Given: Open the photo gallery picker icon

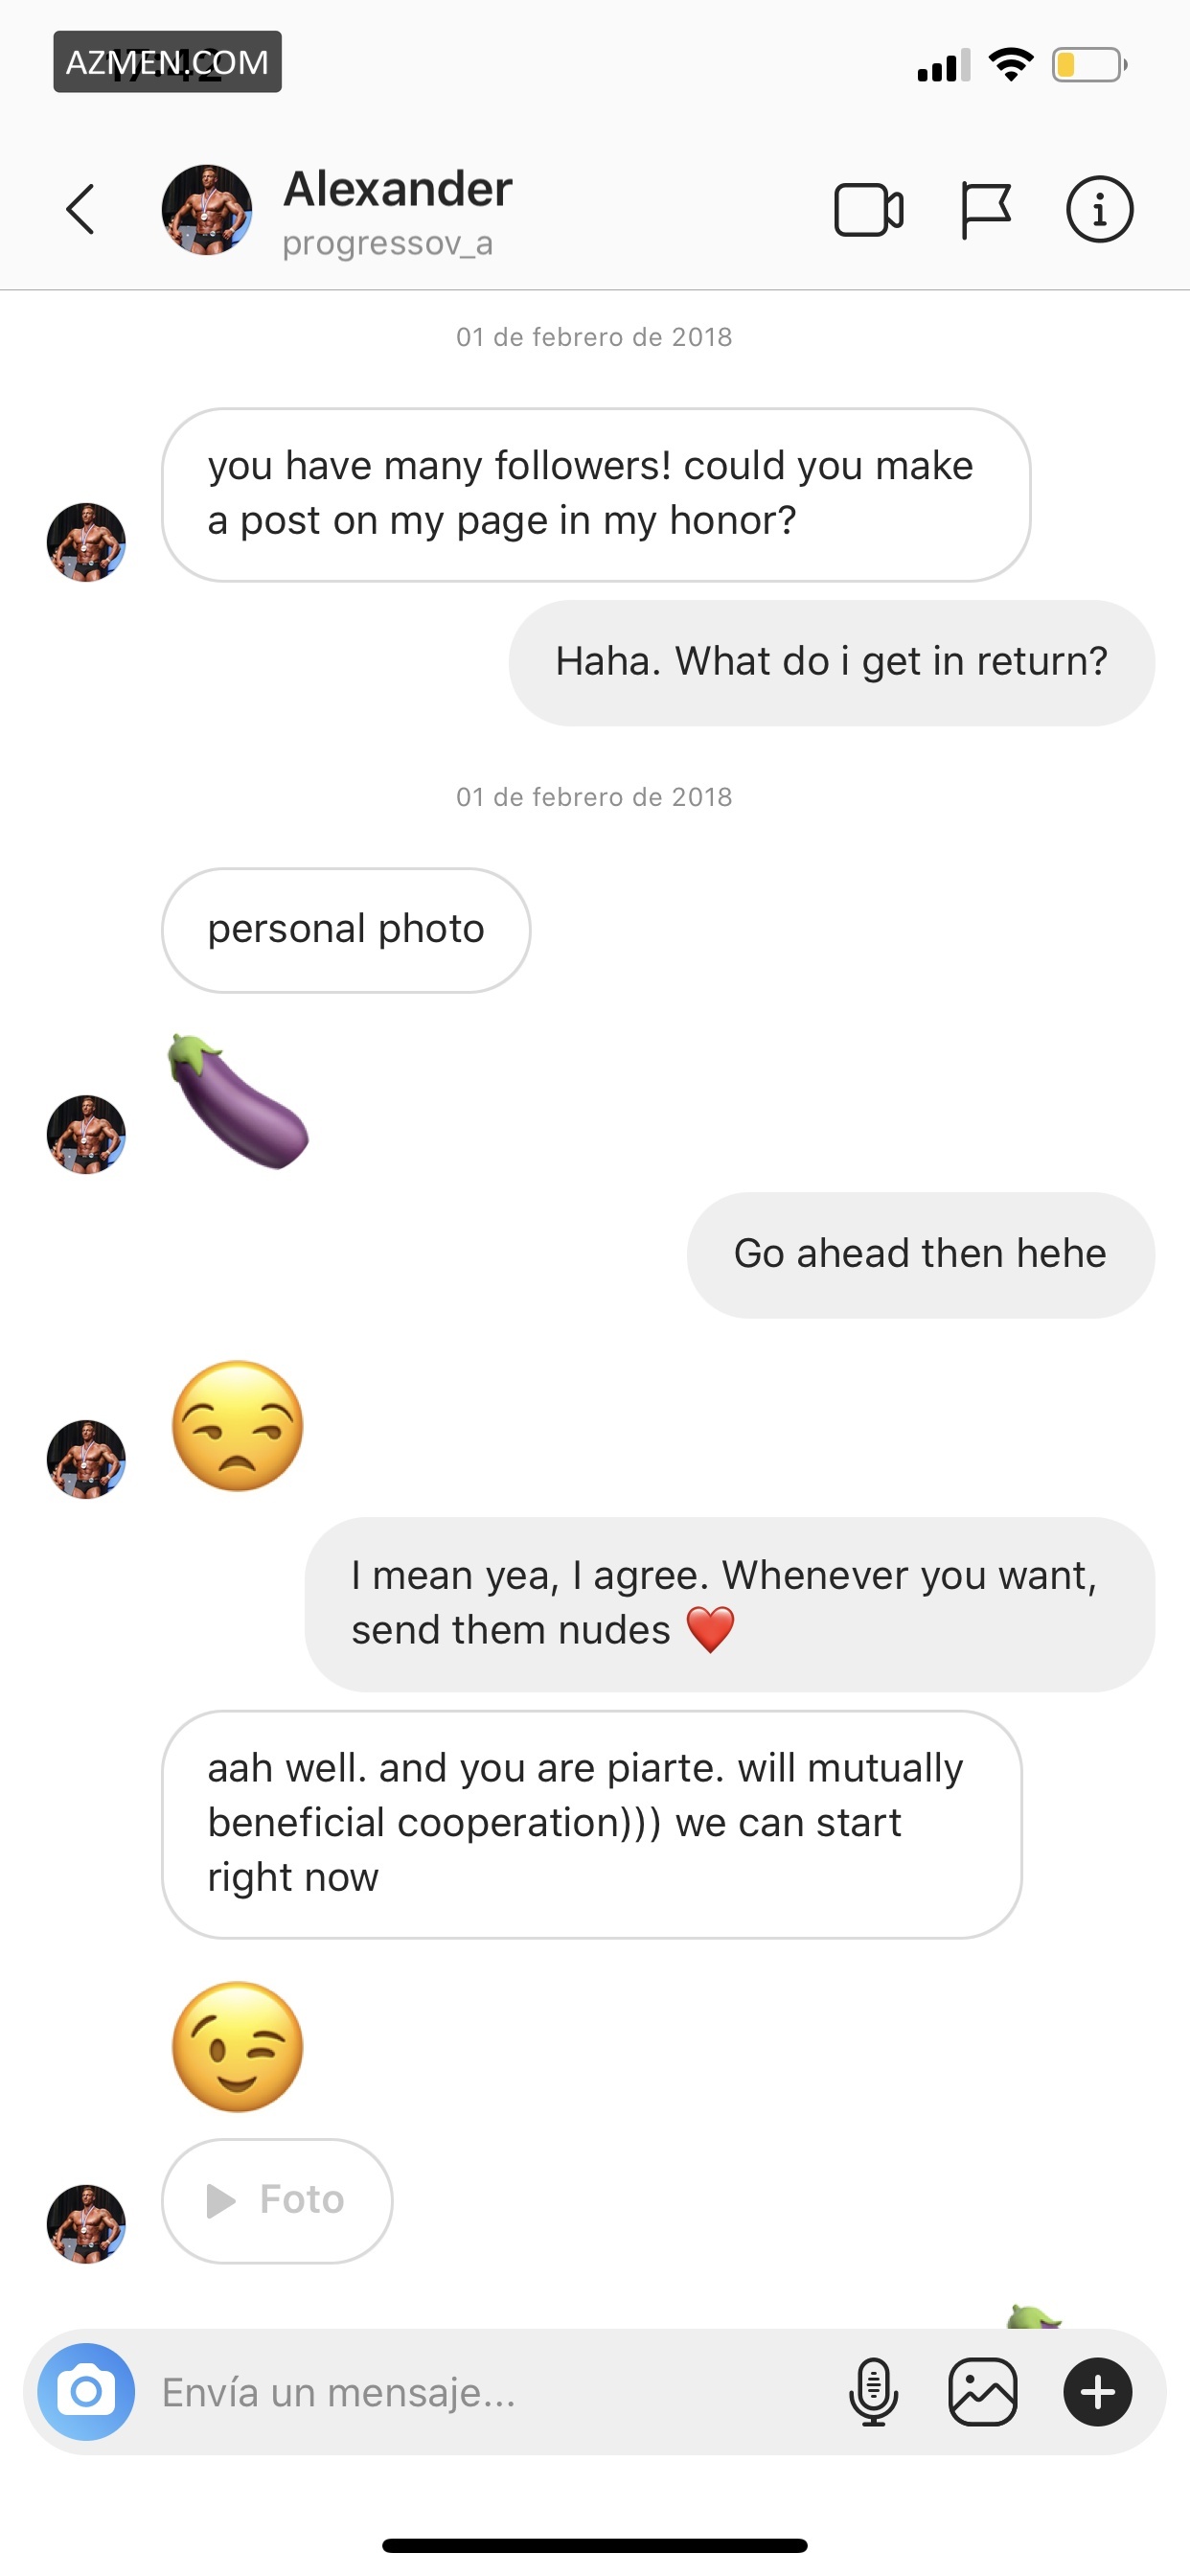Looking at the screenshot, I should 982,2391.
